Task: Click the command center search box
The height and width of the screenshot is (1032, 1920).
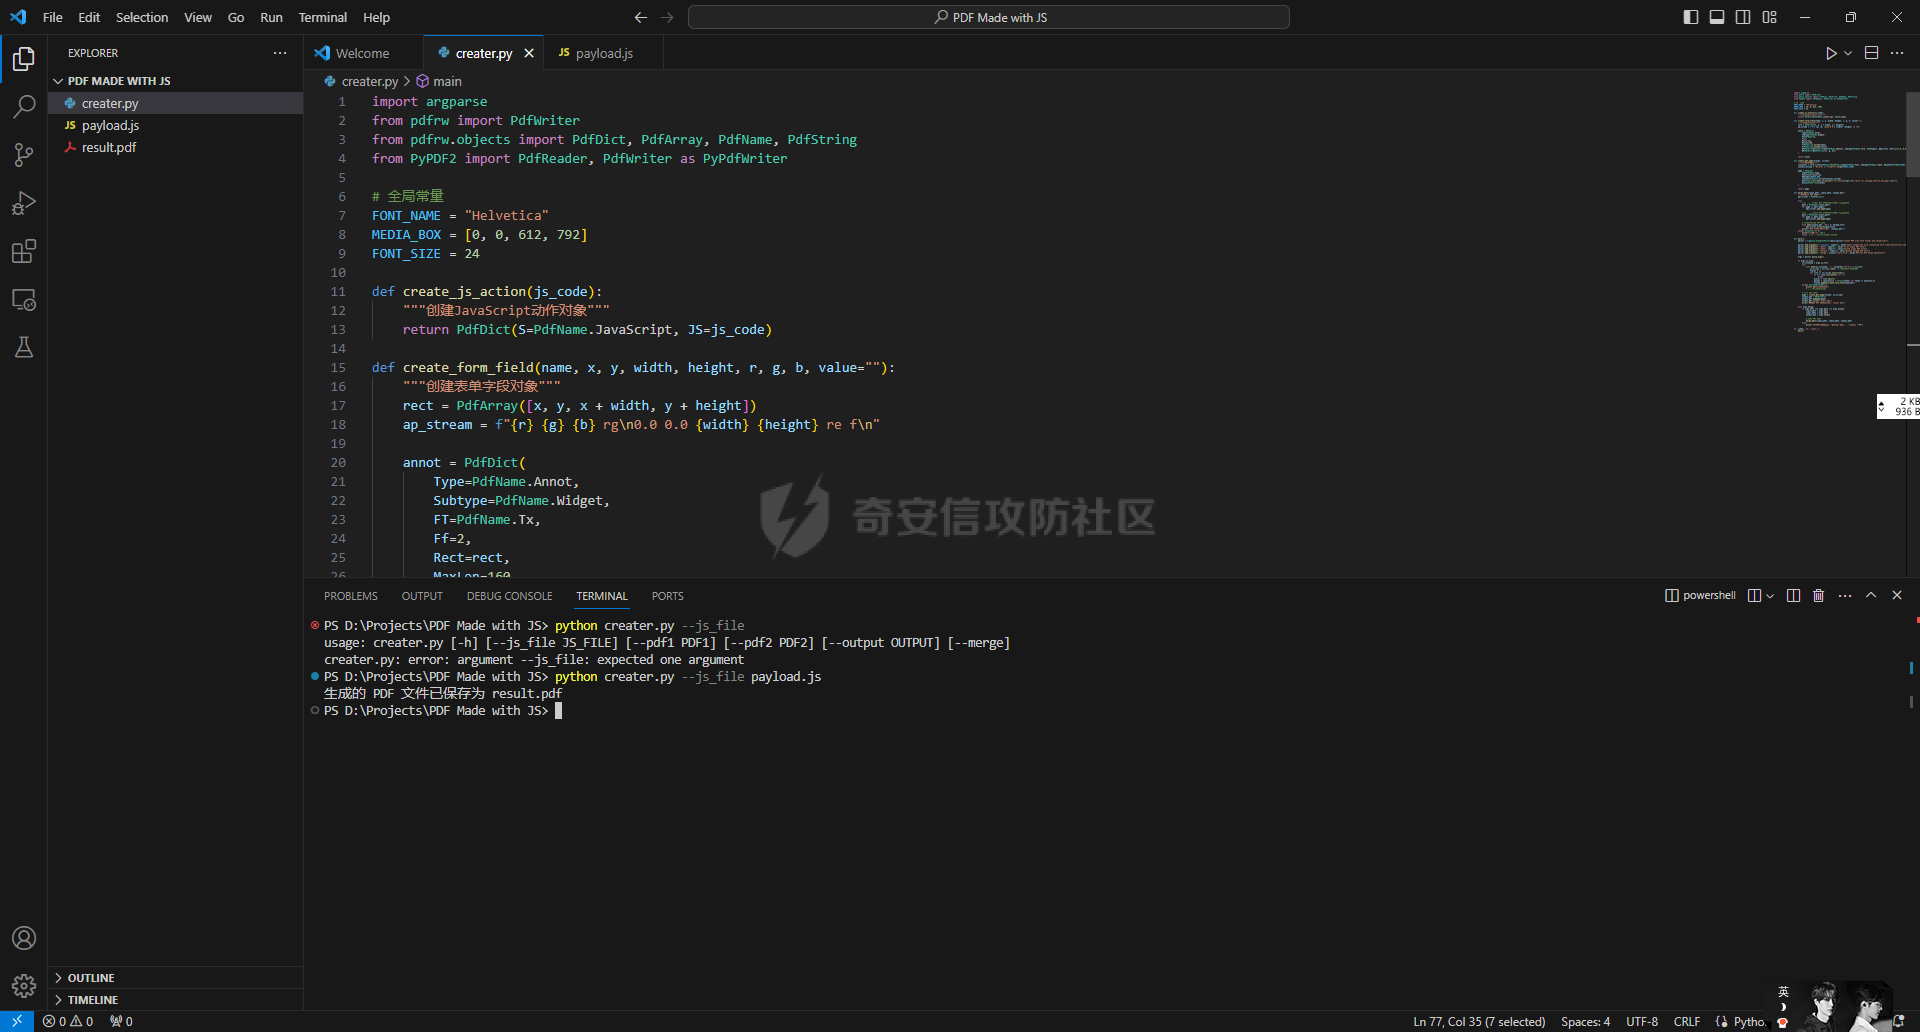Action: coord(988,17)
